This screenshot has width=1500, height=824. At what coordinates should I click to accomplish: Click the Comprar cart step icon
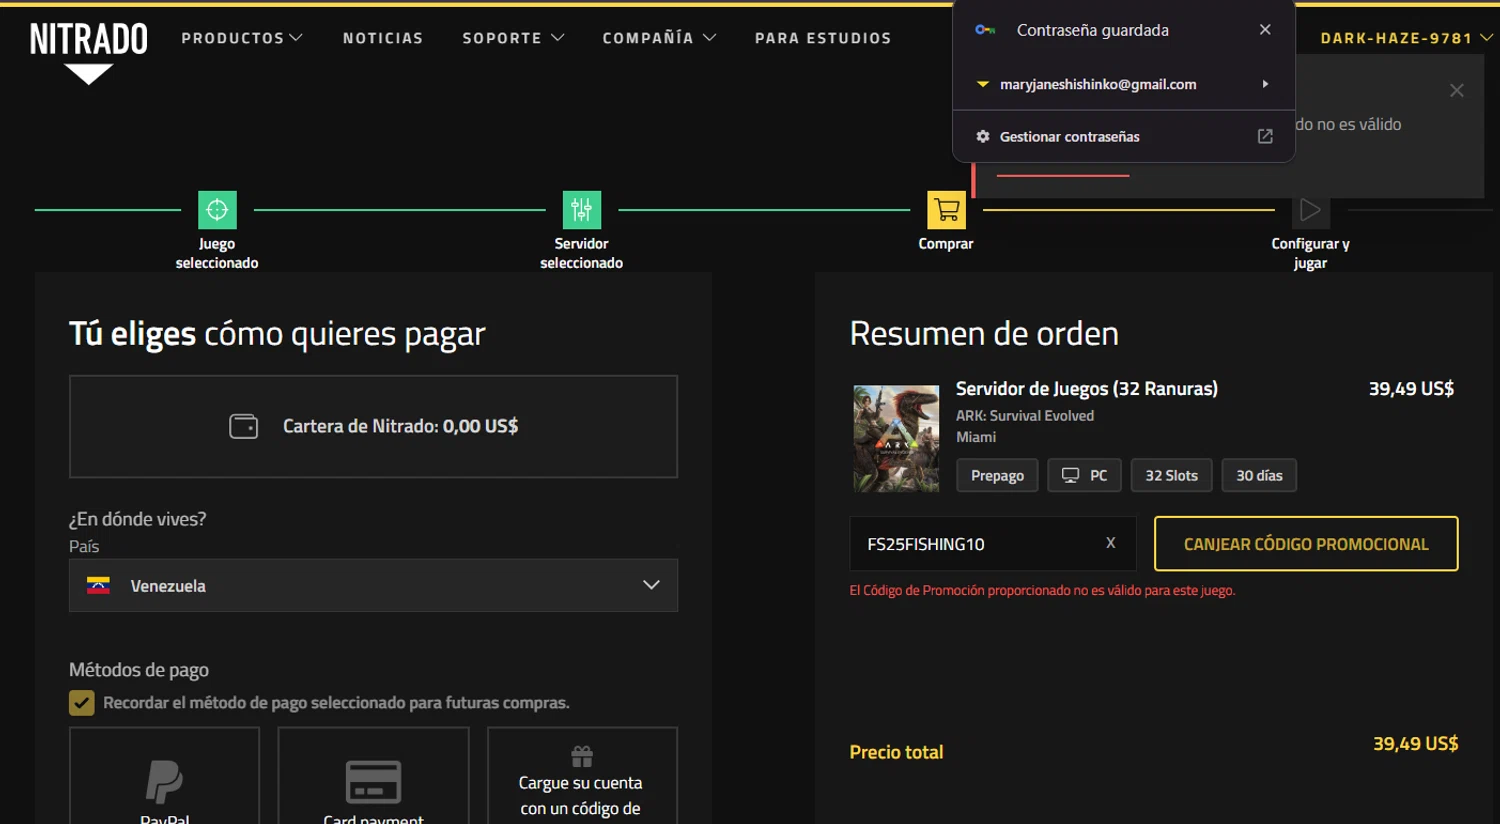[x=946, y=210]
